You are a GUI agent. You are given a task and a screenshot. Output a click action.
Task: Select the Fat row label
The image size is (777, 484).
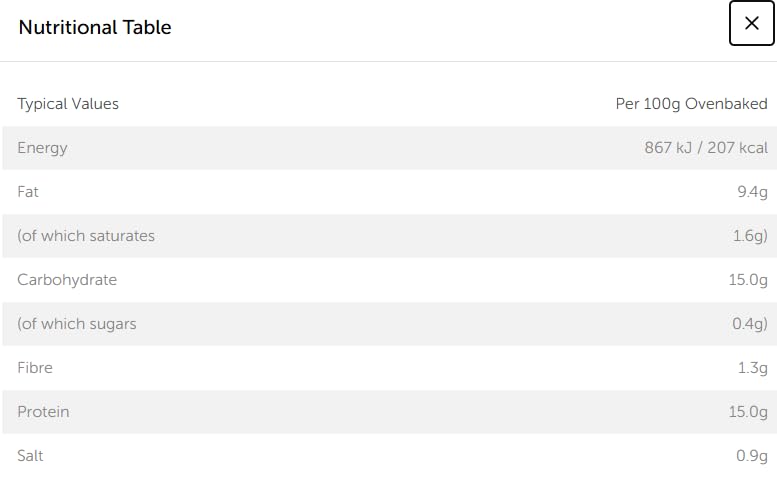tap(28, 192)
